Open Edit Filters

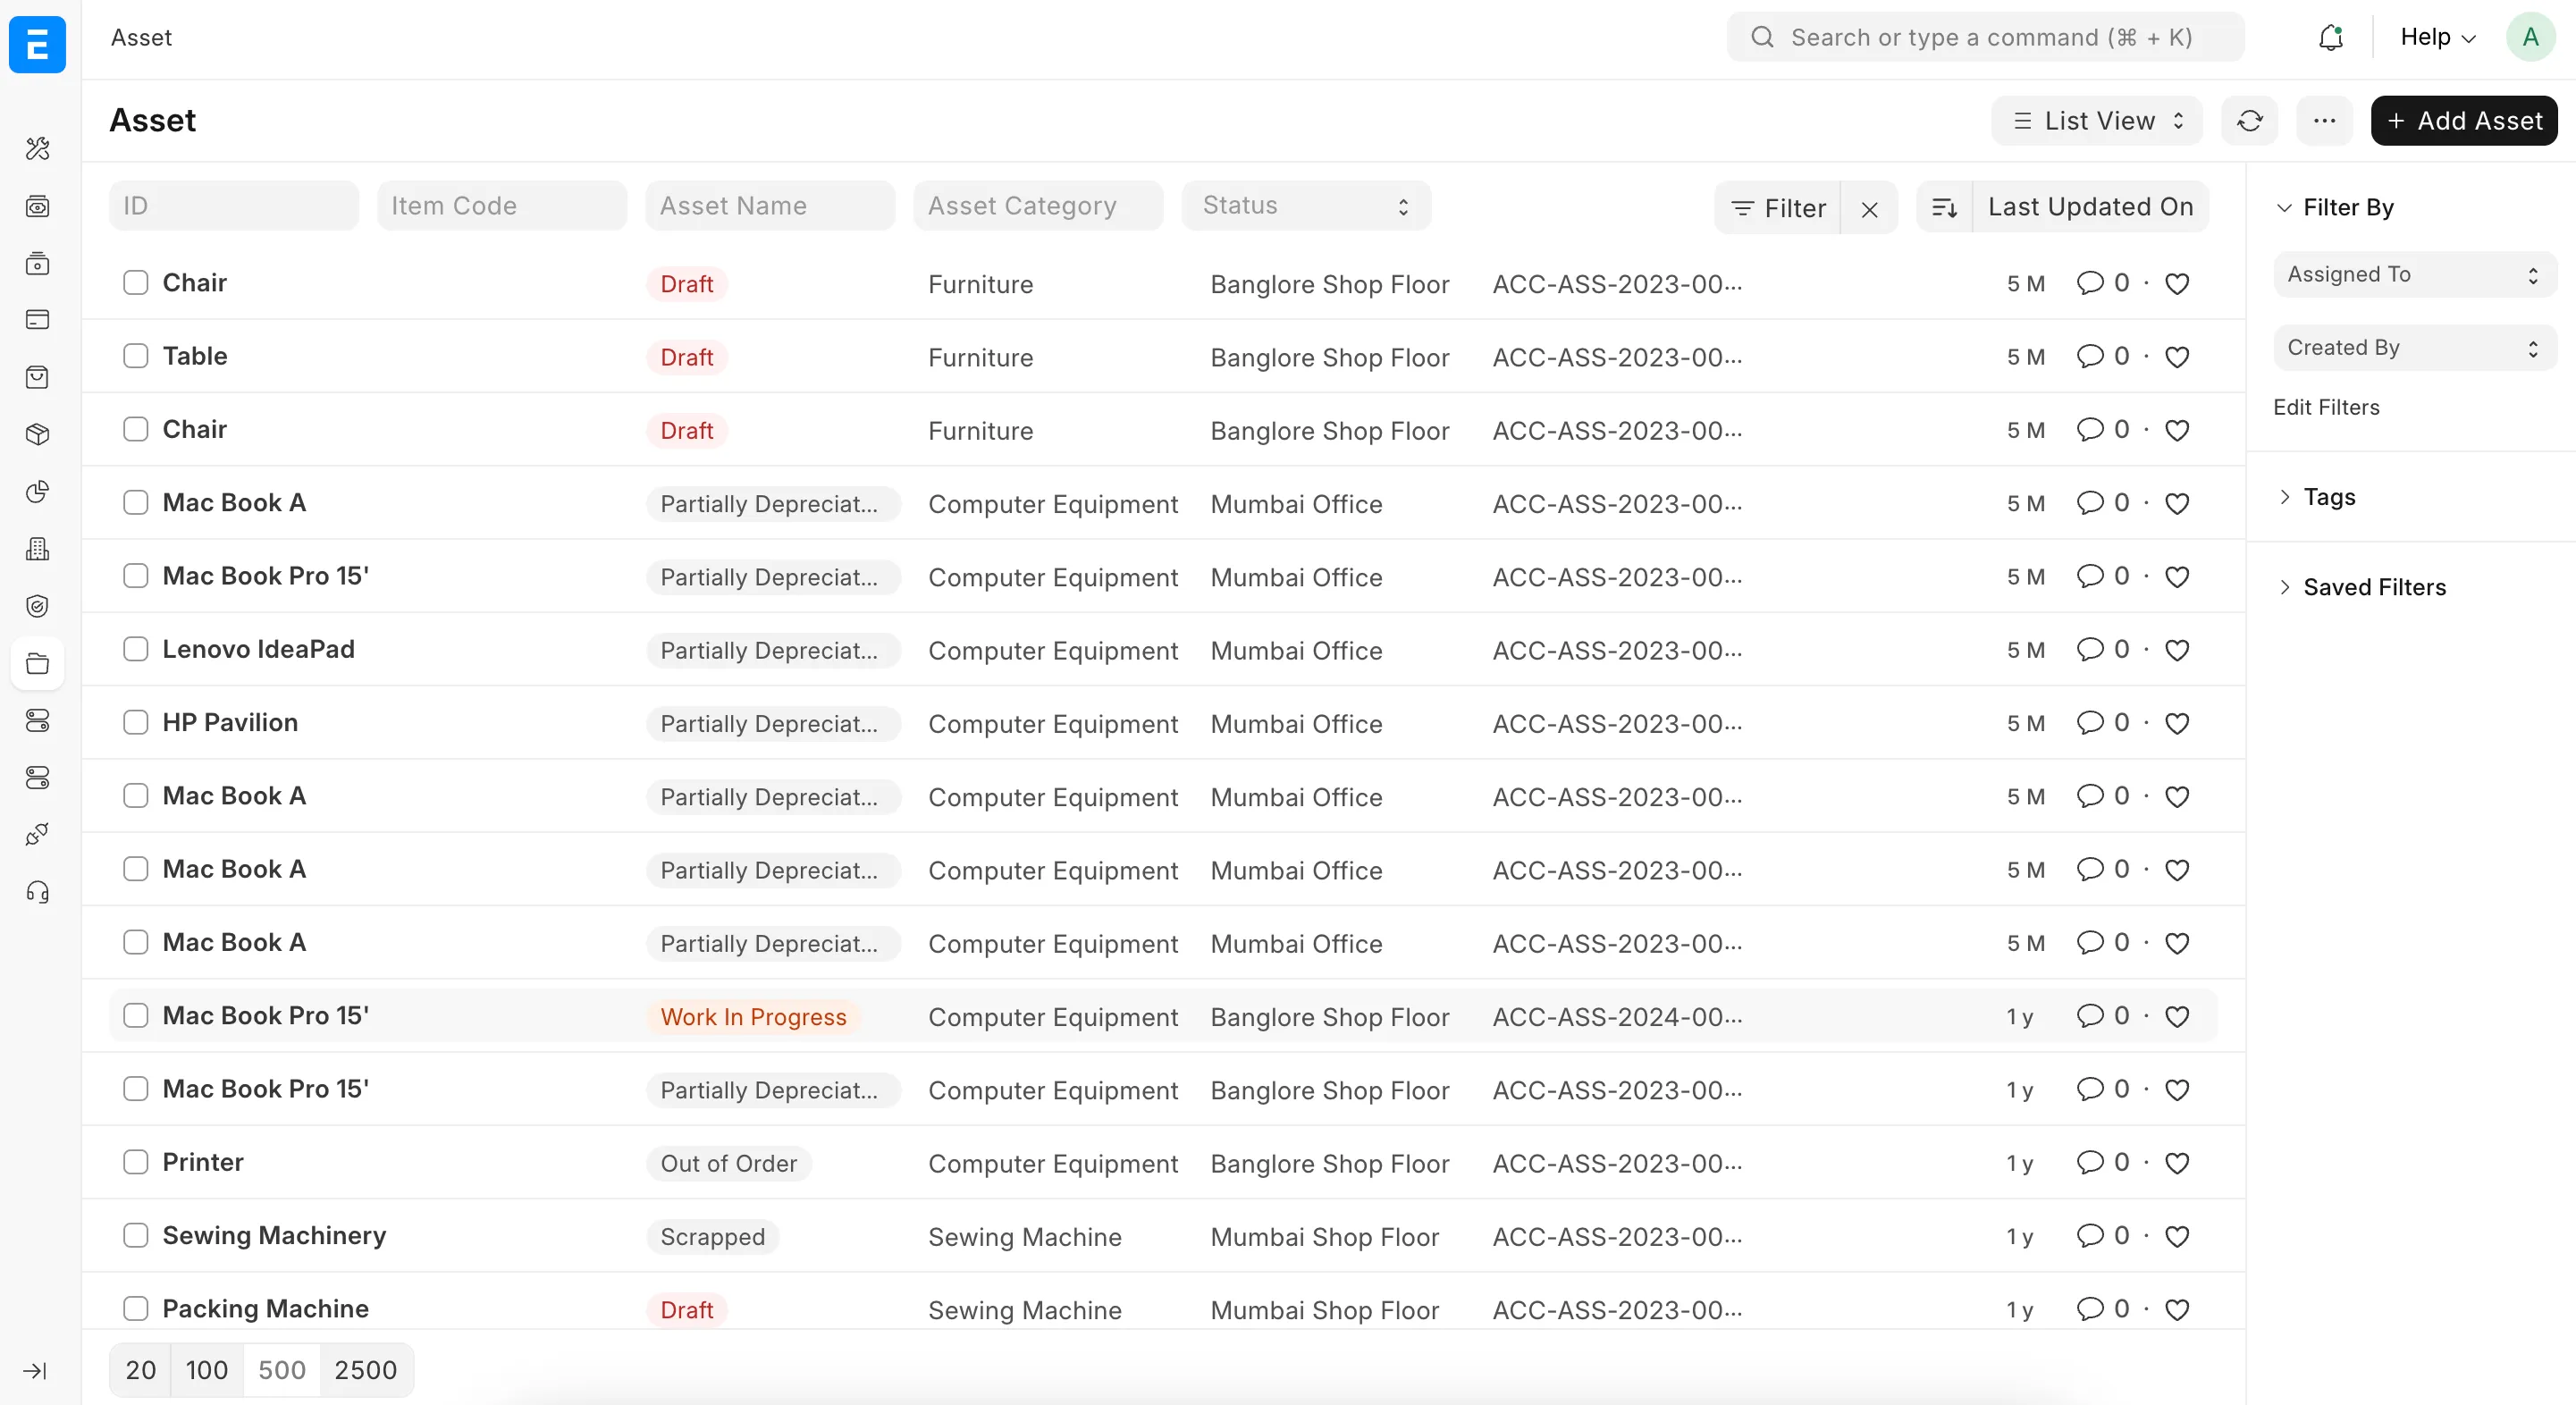coord(2325,407)
